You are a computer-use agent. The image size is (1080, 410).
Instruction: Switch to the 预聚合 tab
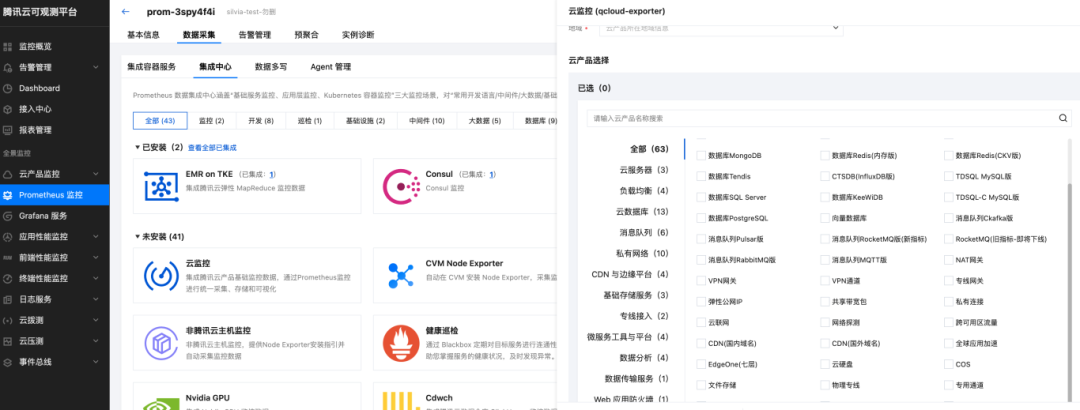pyautogui.click(x=306, y=34)
